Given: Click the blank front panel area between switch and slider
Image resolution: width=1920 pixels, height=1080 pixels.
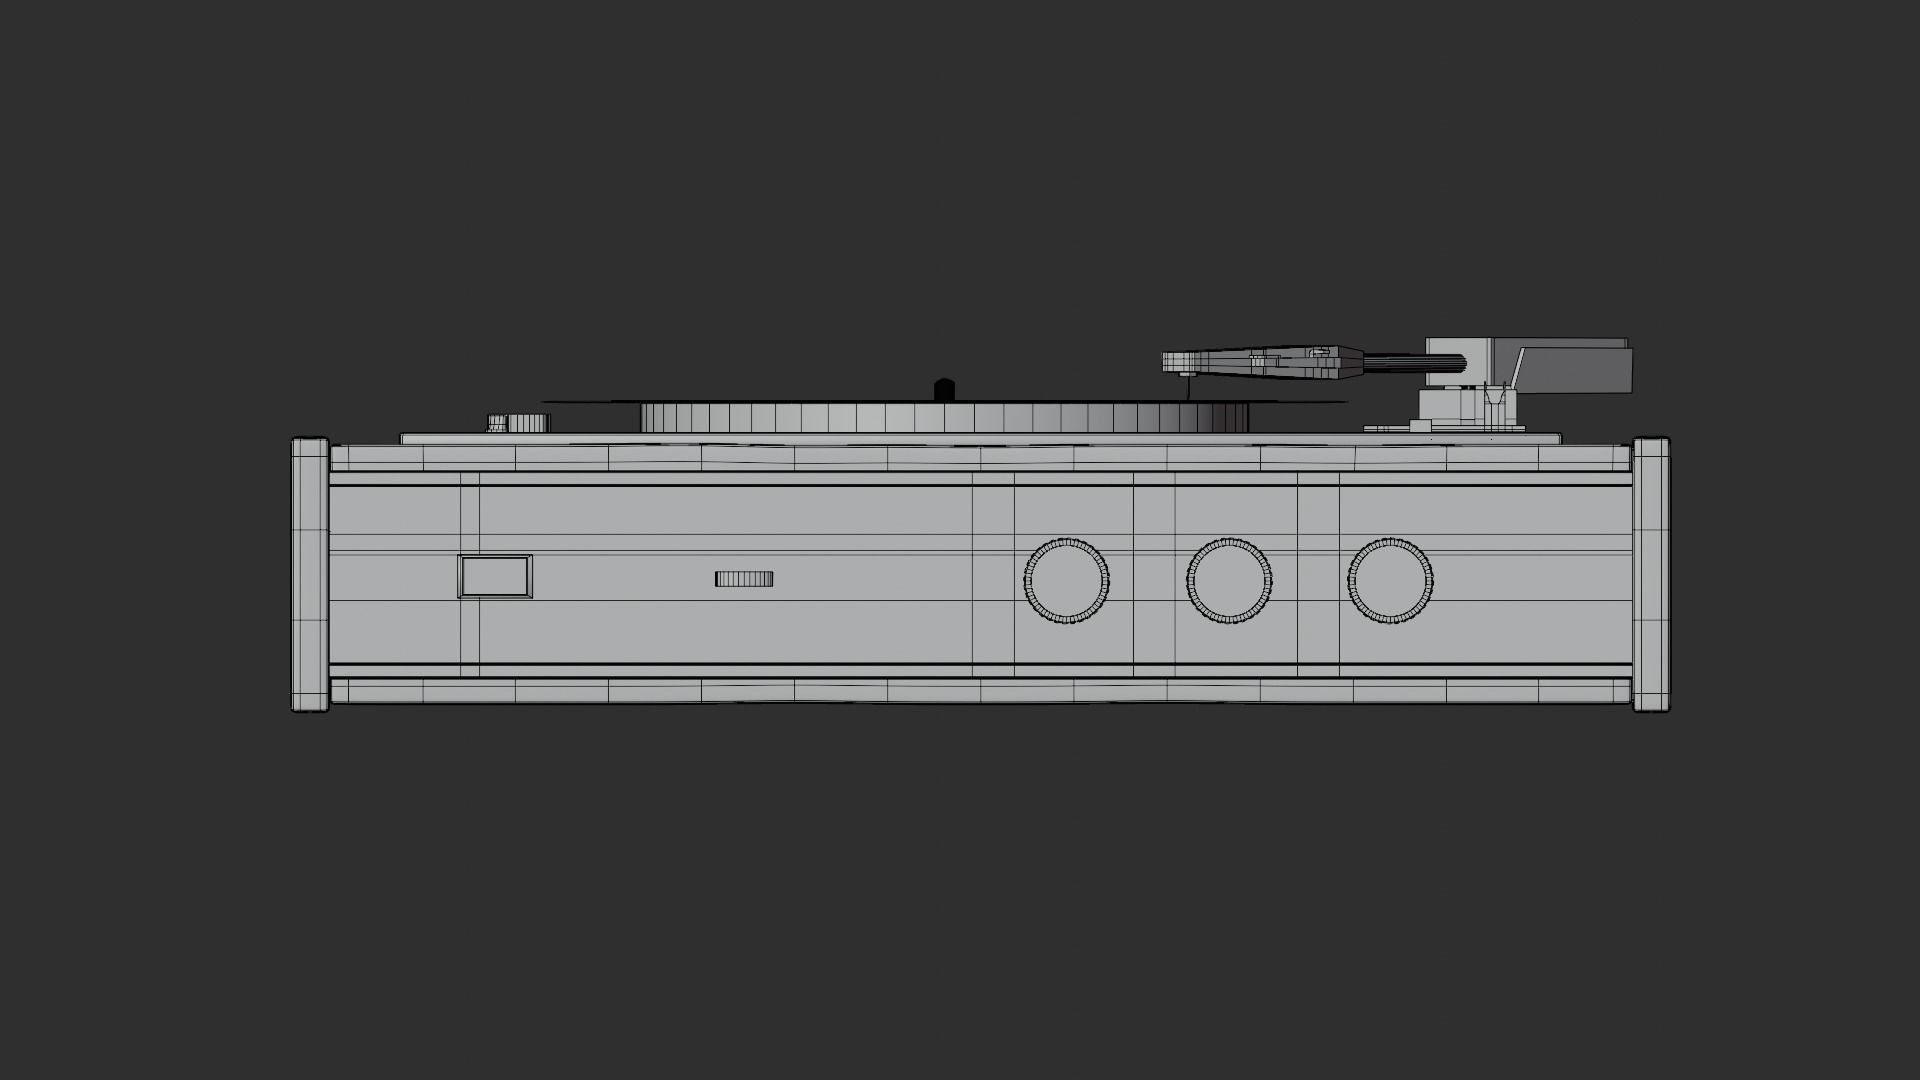Looking at the screenshot, I should pos(620,578).
